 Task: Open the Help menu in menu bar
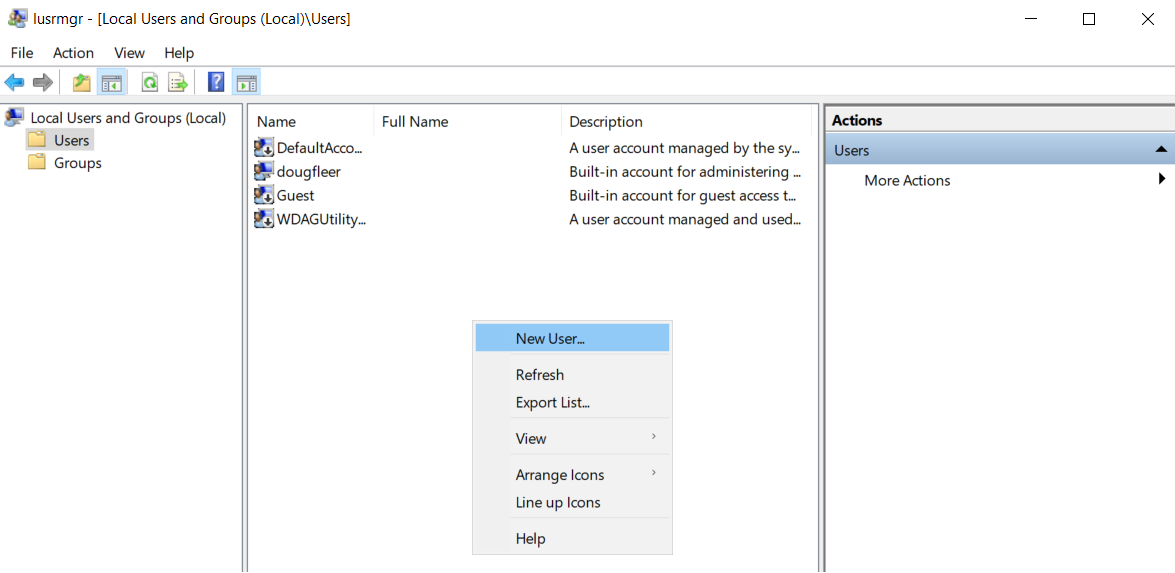(x=179, y=53)
